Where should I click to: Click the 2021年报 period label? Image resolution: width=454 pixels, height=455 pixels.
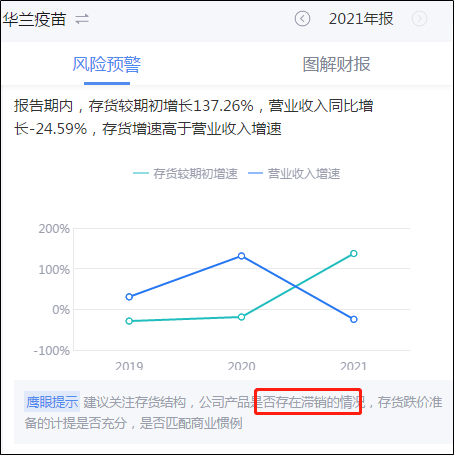coord(361,19)
